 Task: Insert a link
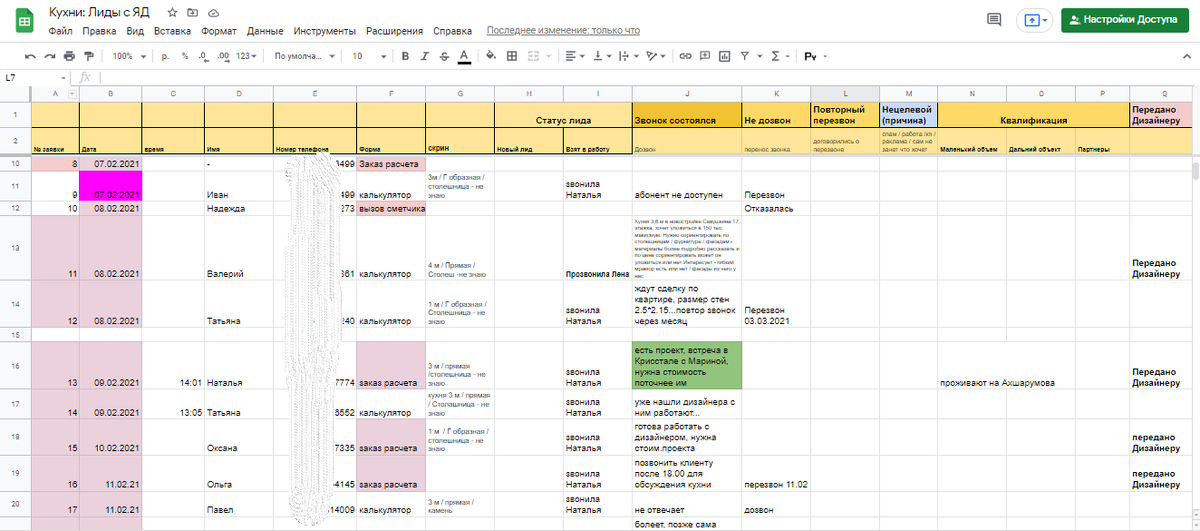pos(686,56)
